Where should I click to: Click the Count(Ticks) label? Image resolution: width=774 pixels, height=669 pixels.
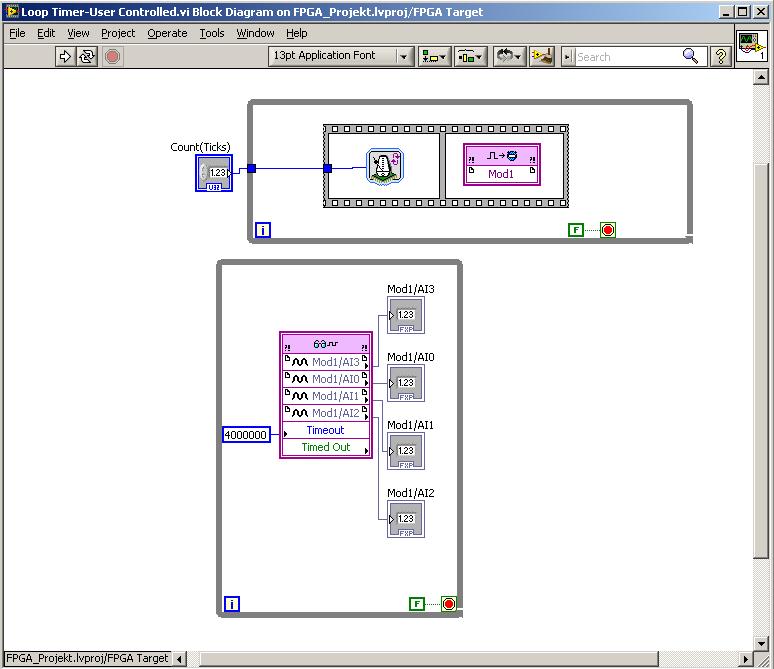click(x=200, y=147)
